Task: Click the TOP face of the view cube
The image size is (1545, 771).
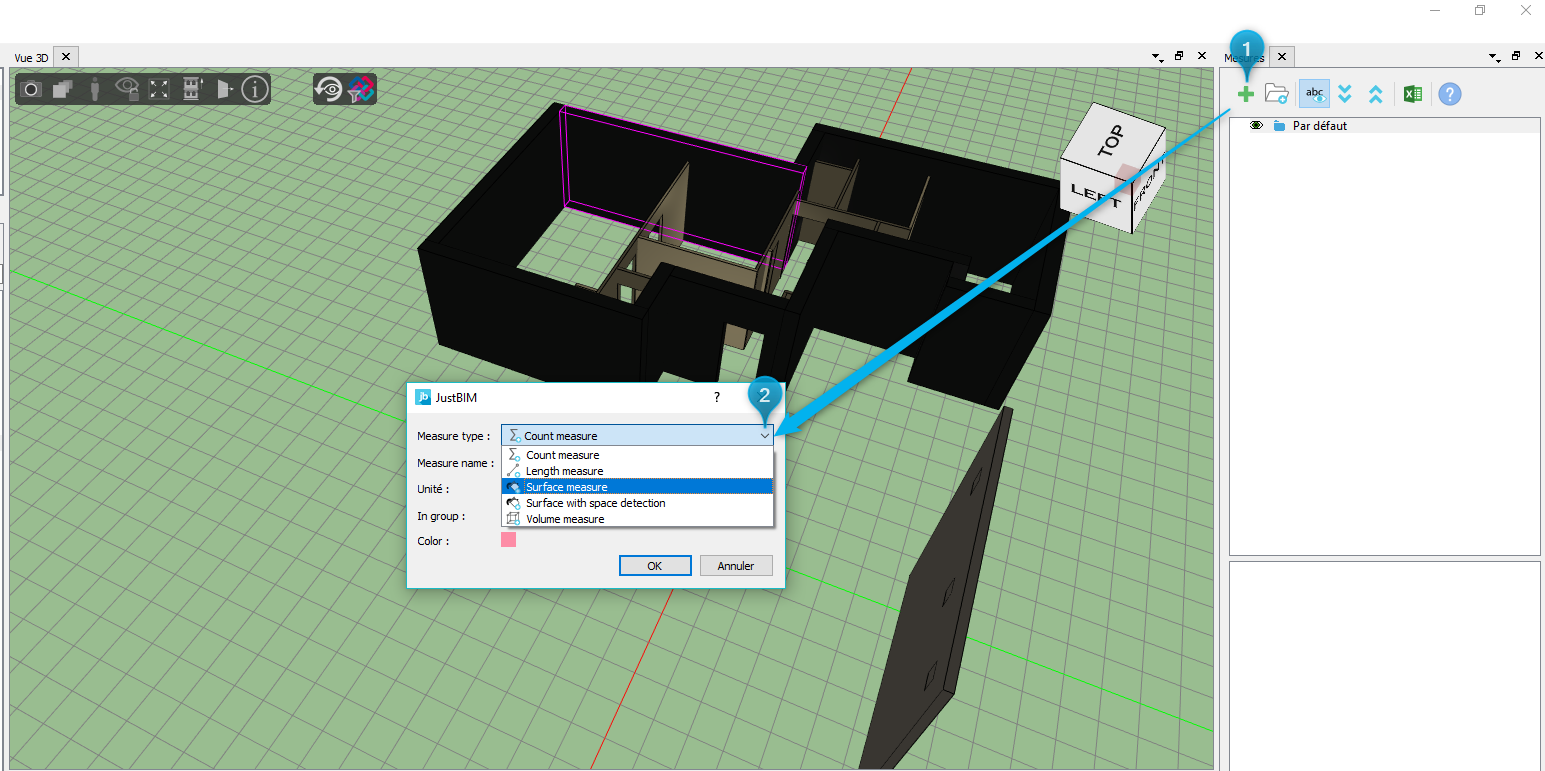Action: [1110, 140]
